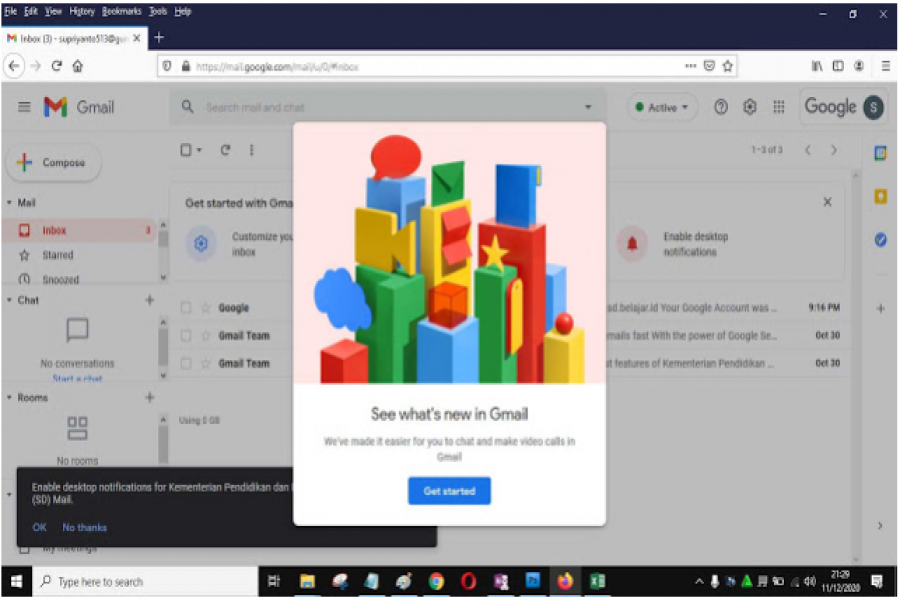Open the select options dropdown arrow
The width and height of the screenshot is (900, 600).
pyautogui.click(x=199, y=150)
